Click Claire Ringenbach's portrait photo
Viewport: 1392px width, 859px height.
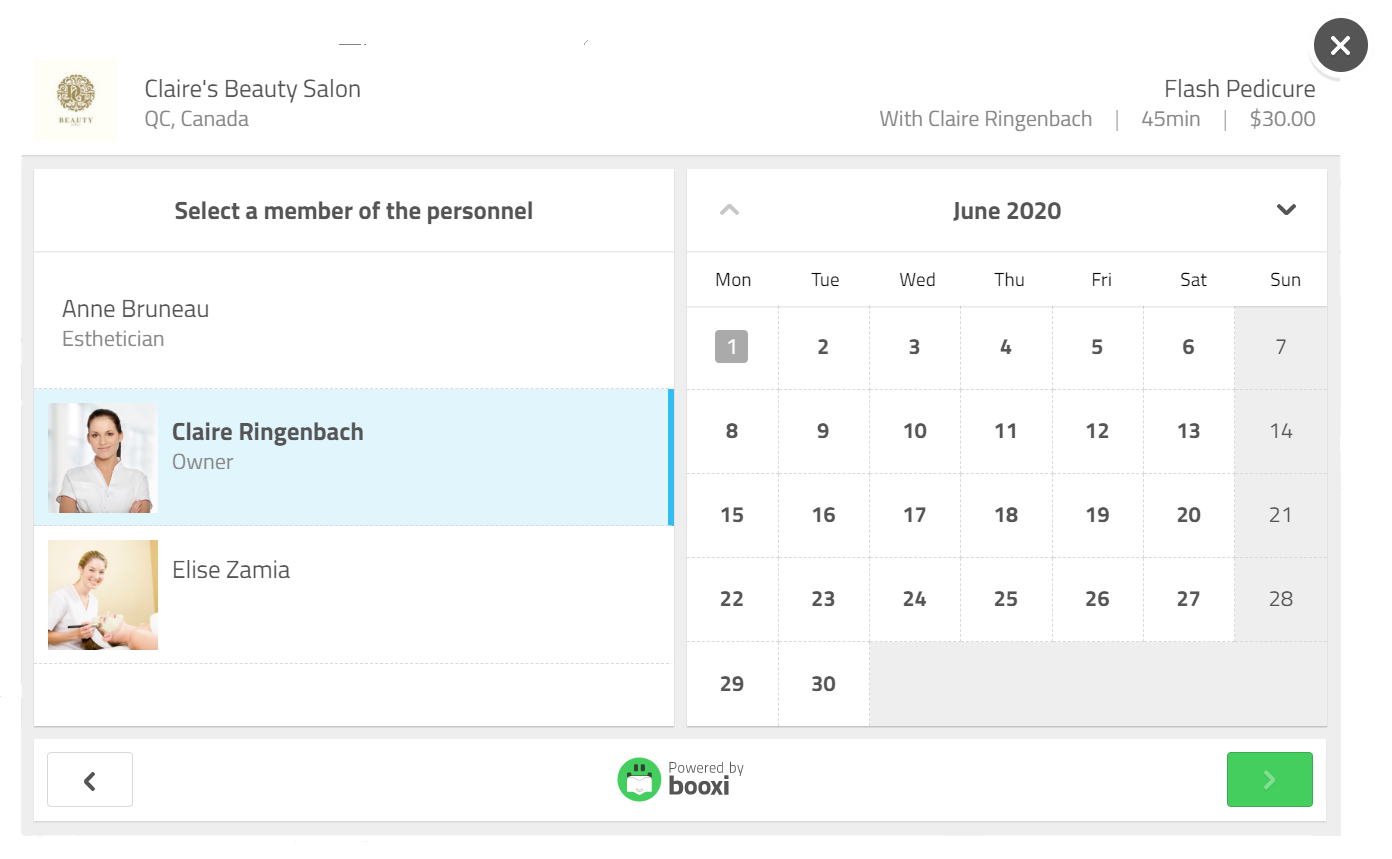(103, 458)
